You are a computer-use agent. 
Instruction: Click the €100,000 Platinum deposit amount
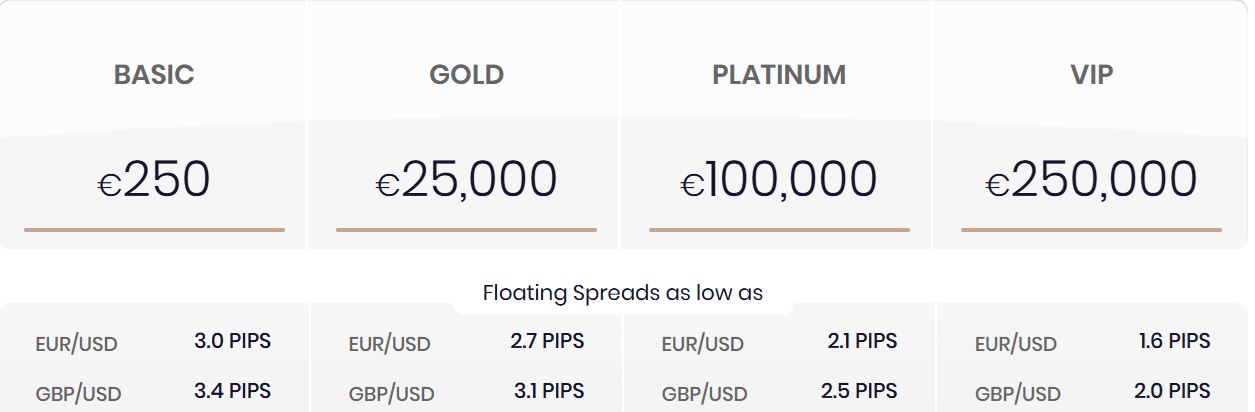coord(779,180)
